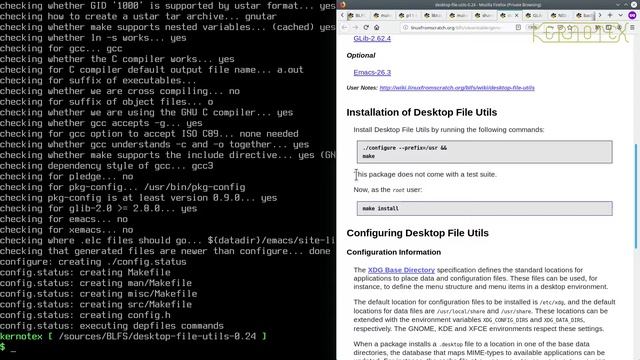Click 'checking for pkg-config' terminal line

coord(122,187)
